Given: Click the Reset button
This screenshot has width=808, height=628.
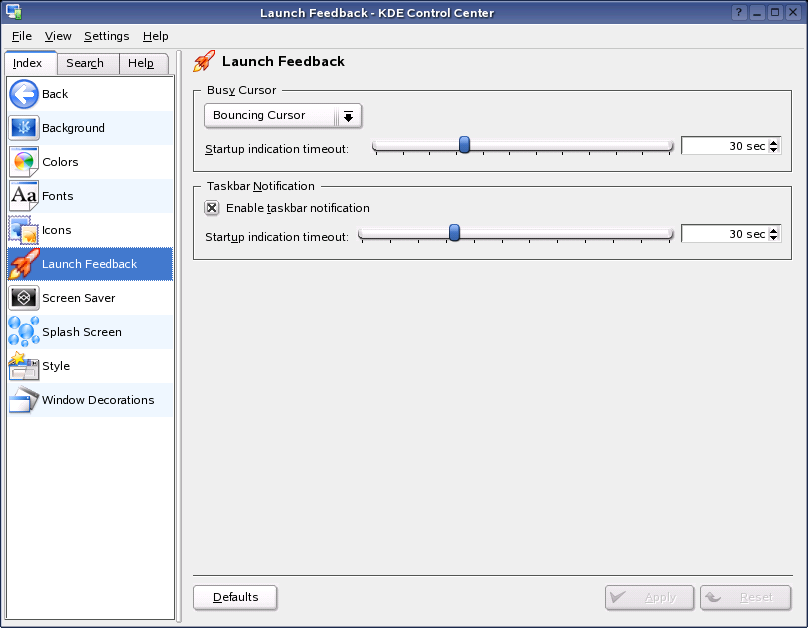Looking at the screenshot, I should (745, 597).
